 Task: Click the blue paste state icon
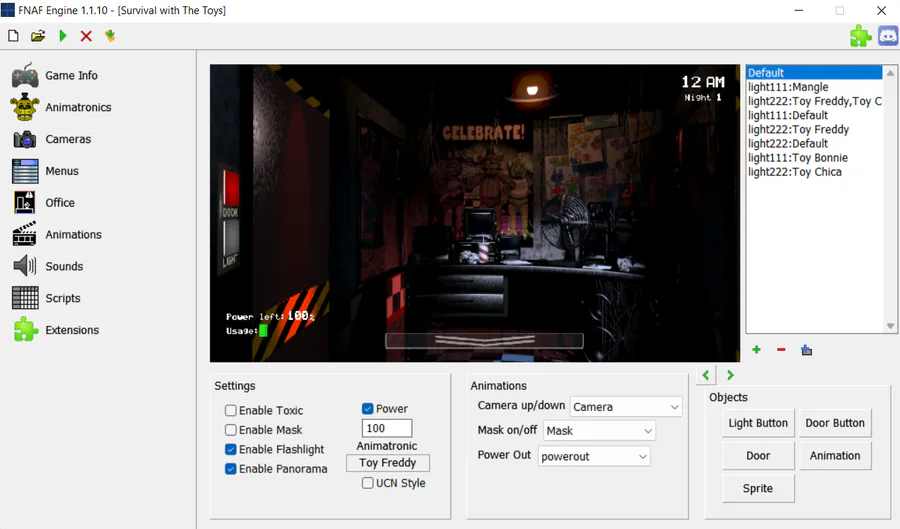(806, 350)
